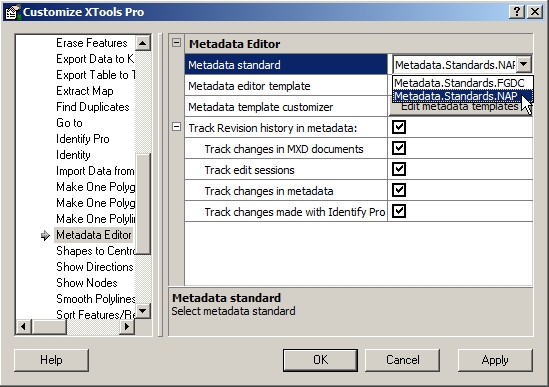Viewport: 549px width, 387px height.
Task: Click the Track changes in metadata label
Action: coord(269,191)
